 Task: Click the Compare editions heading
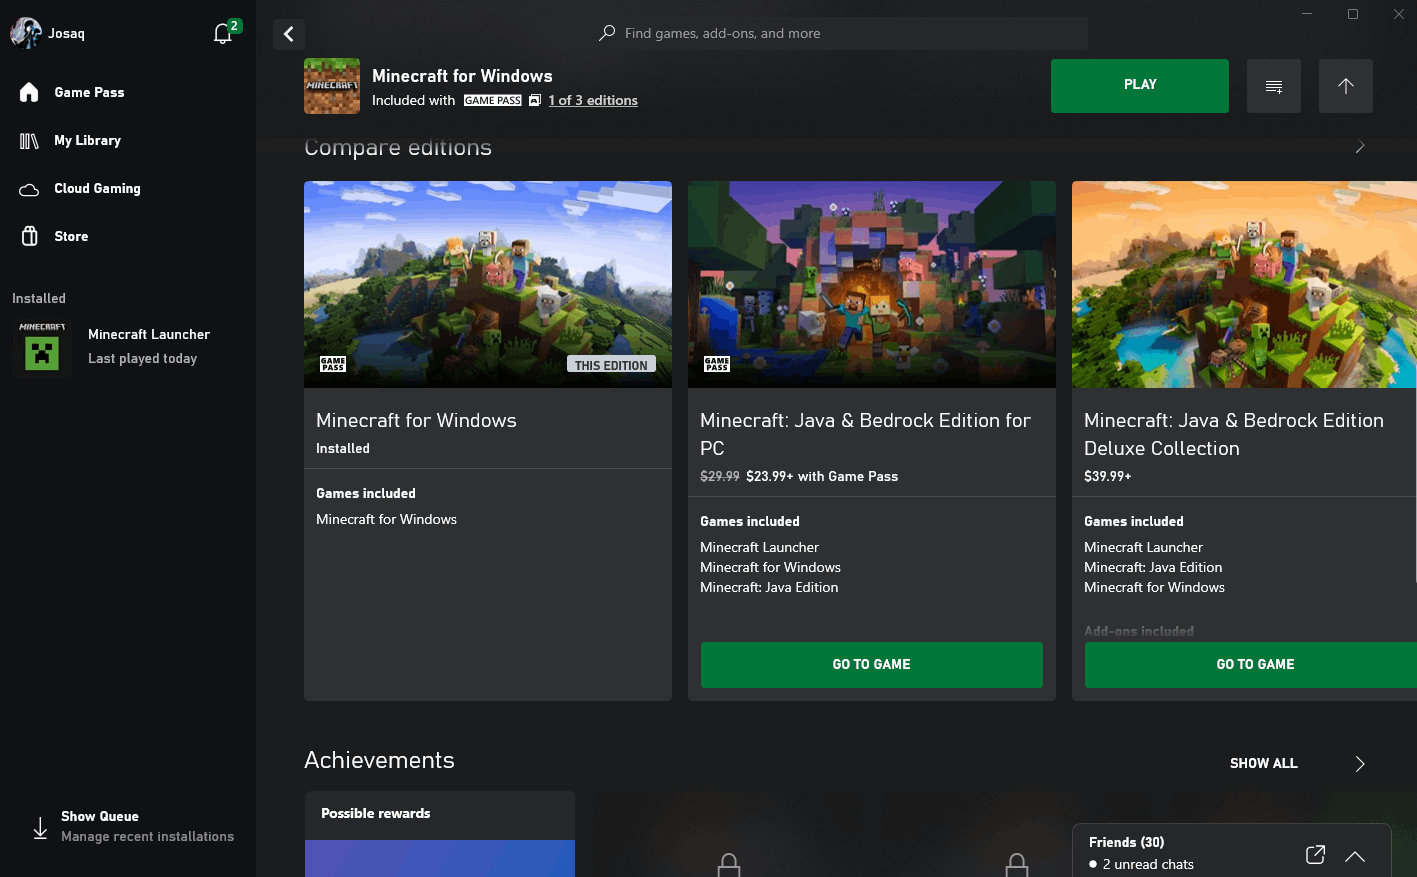pyautogui.click(x=398, y=147)
